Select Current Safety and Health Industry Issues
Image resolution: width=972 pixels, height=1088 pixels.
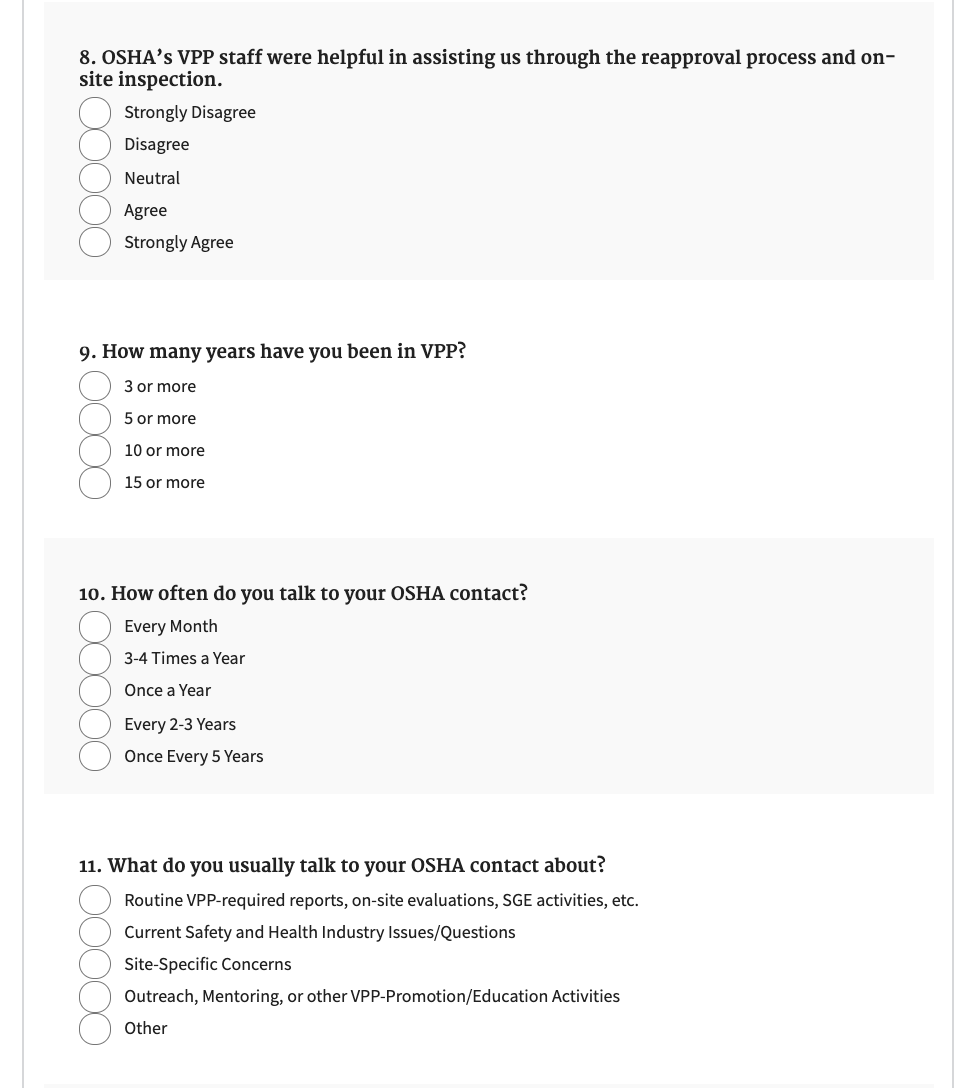point(95,932)
